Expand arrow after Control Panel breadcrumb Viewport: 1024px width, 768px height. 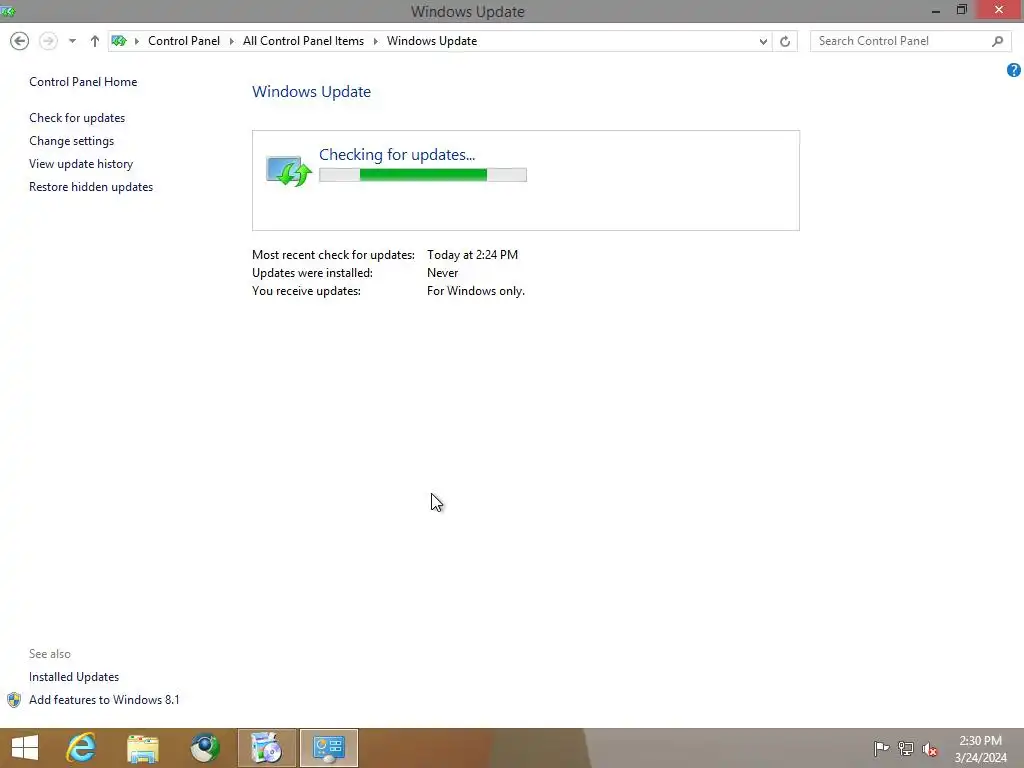pos(231,41)
